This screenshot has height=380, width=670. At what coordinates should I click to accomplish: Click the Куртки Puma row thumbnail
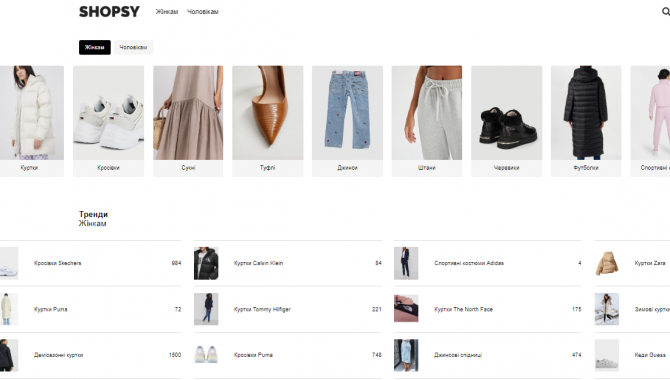click(x=9, y=309)
